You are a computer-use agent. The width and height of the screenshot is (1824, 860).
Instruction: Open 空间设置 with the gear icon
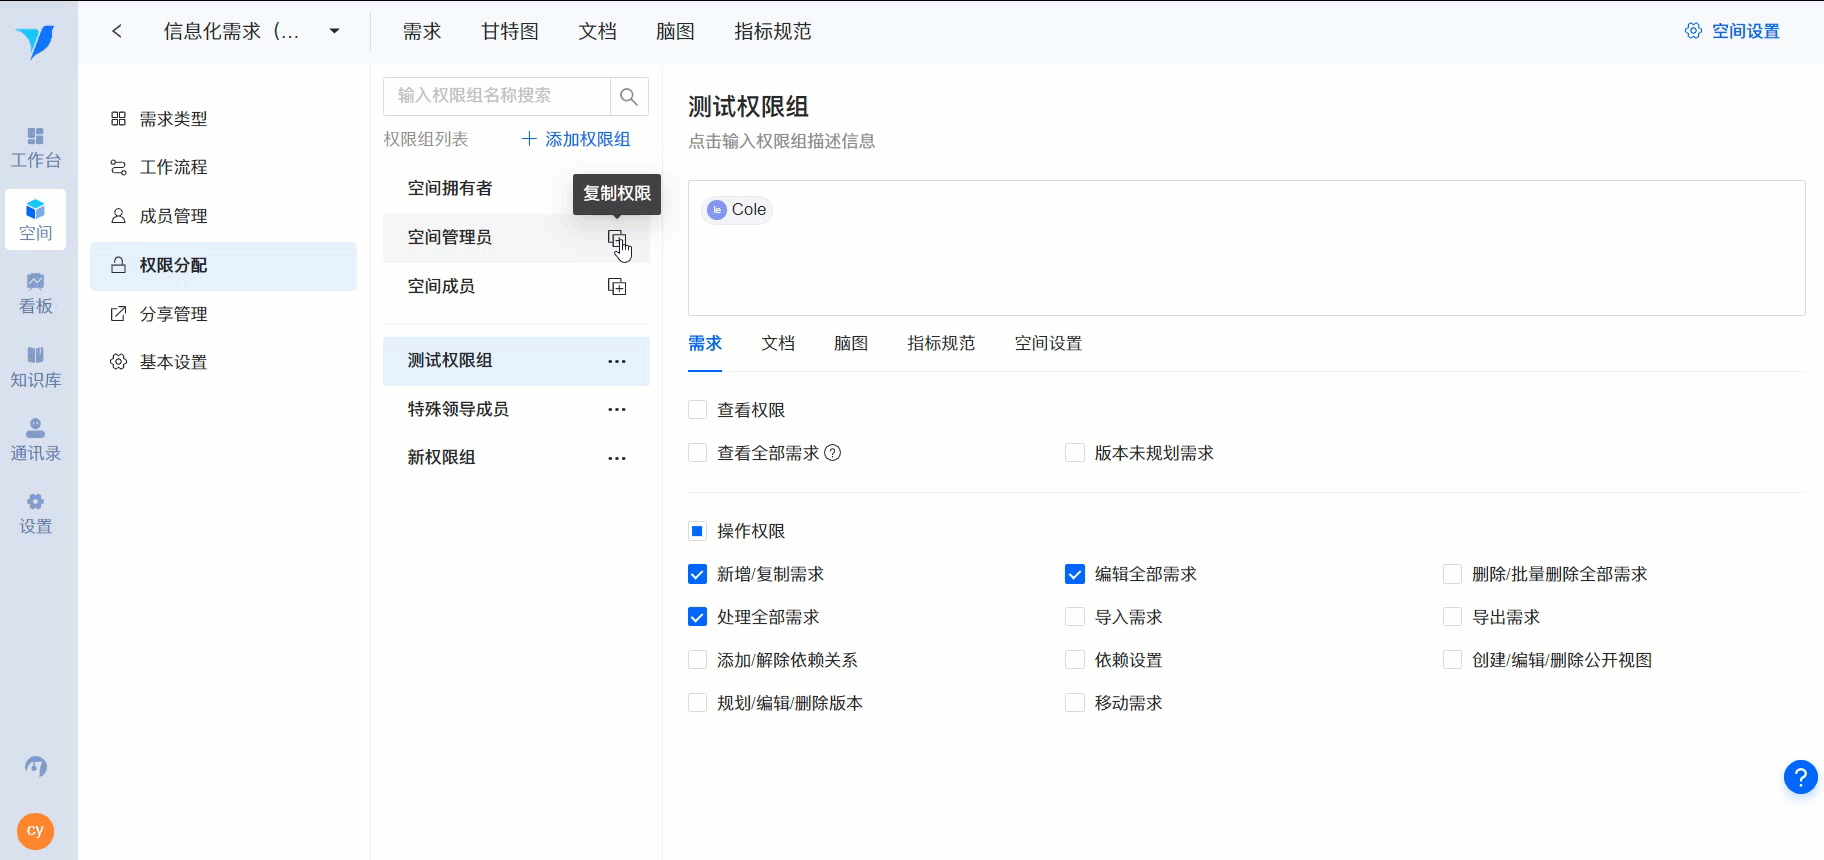click(x=1733, y=31)
